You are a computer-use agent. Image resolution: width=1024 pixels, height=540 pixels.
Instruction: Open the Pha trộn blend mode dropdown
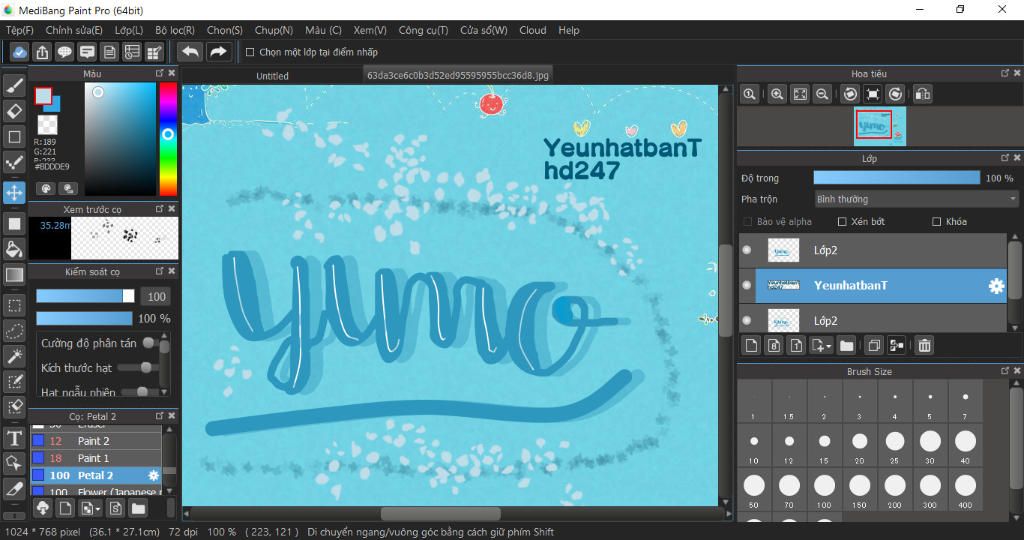coord(916,199)
